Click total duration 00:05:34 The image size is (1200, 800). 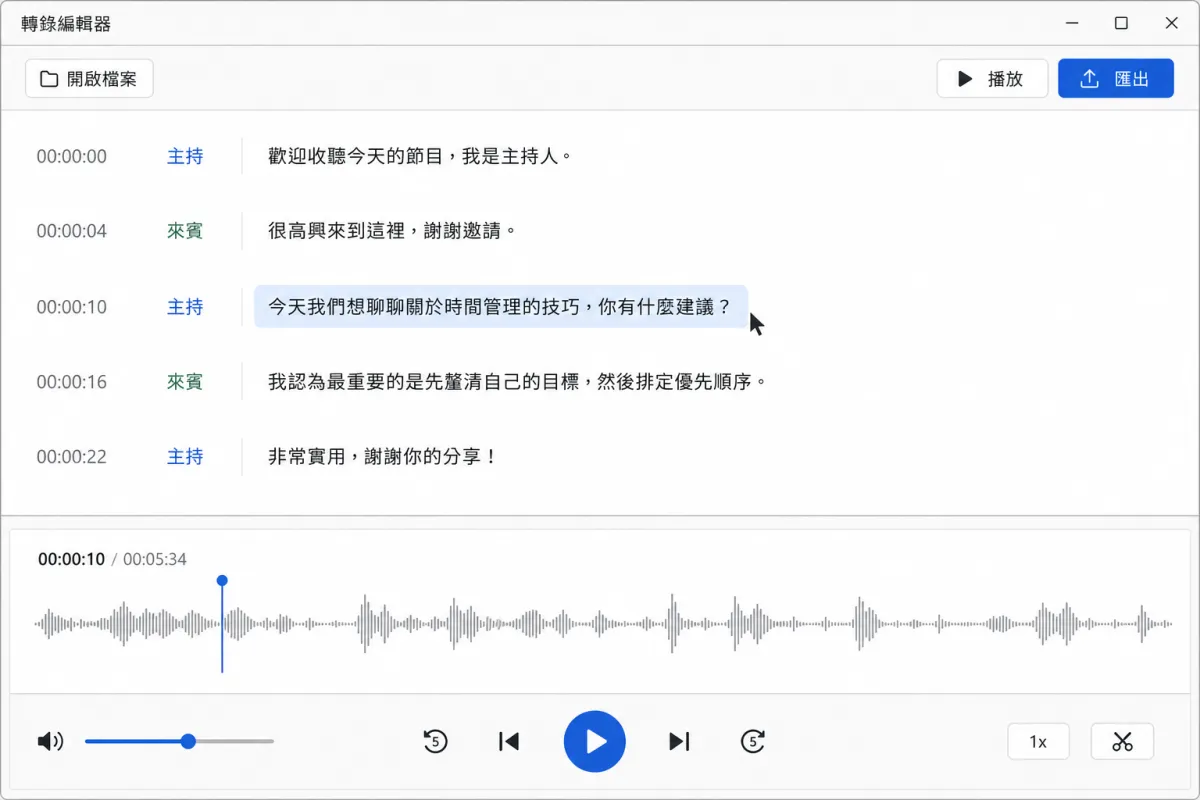point(155,559)
